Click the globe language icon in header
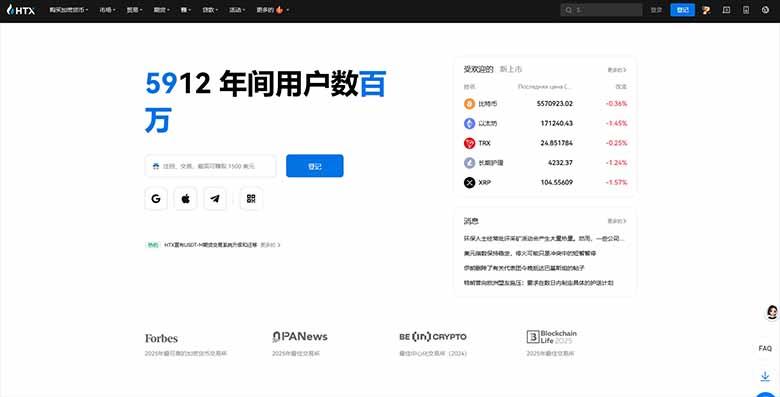Viewport: 780px width, 397px height. pyautogui.click(x=765, y=10)
